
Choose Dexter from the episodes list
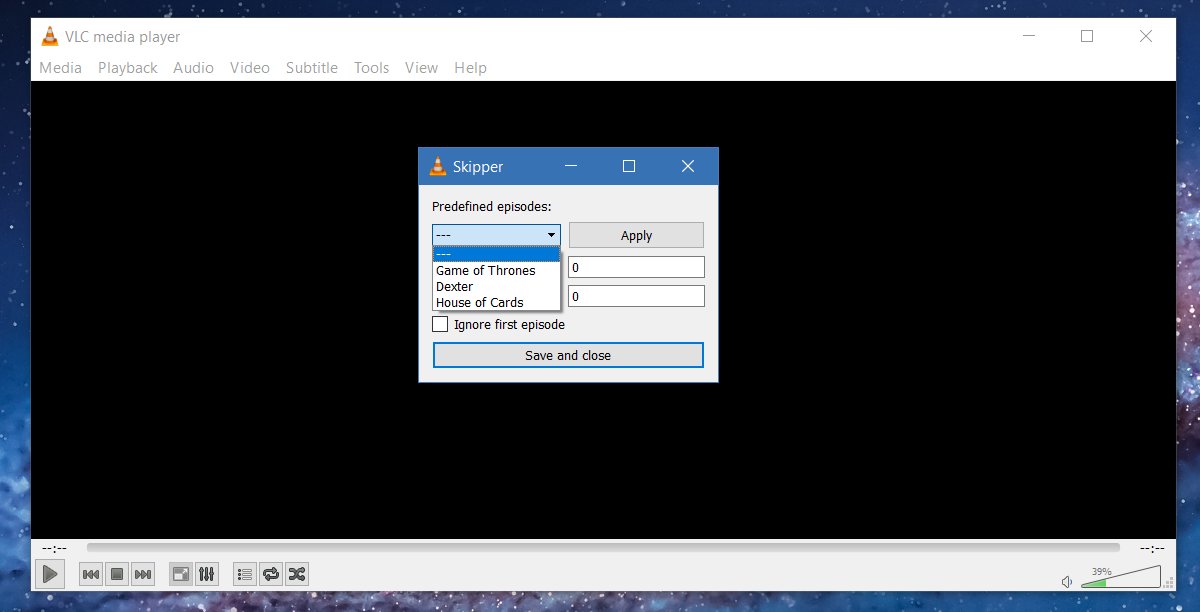click(496, 286)
